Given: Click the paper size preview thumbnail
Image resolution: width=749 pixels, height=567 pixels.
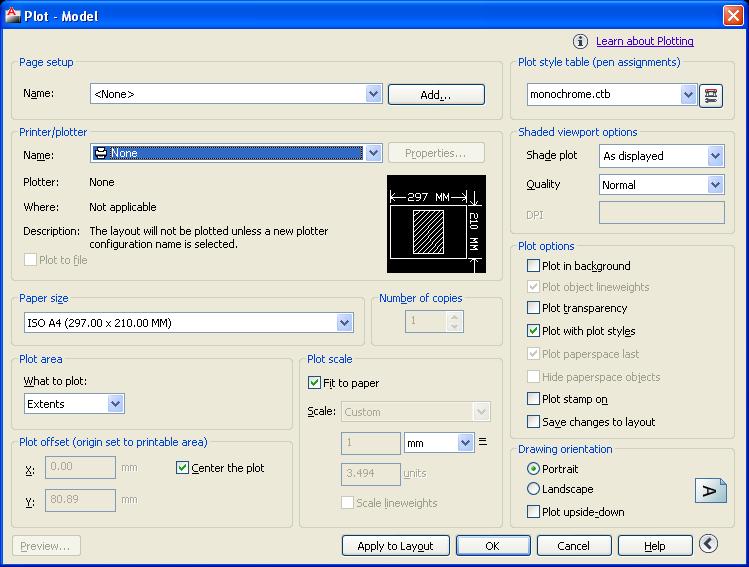Looking at the screenshot, I should tap(436, 224).
